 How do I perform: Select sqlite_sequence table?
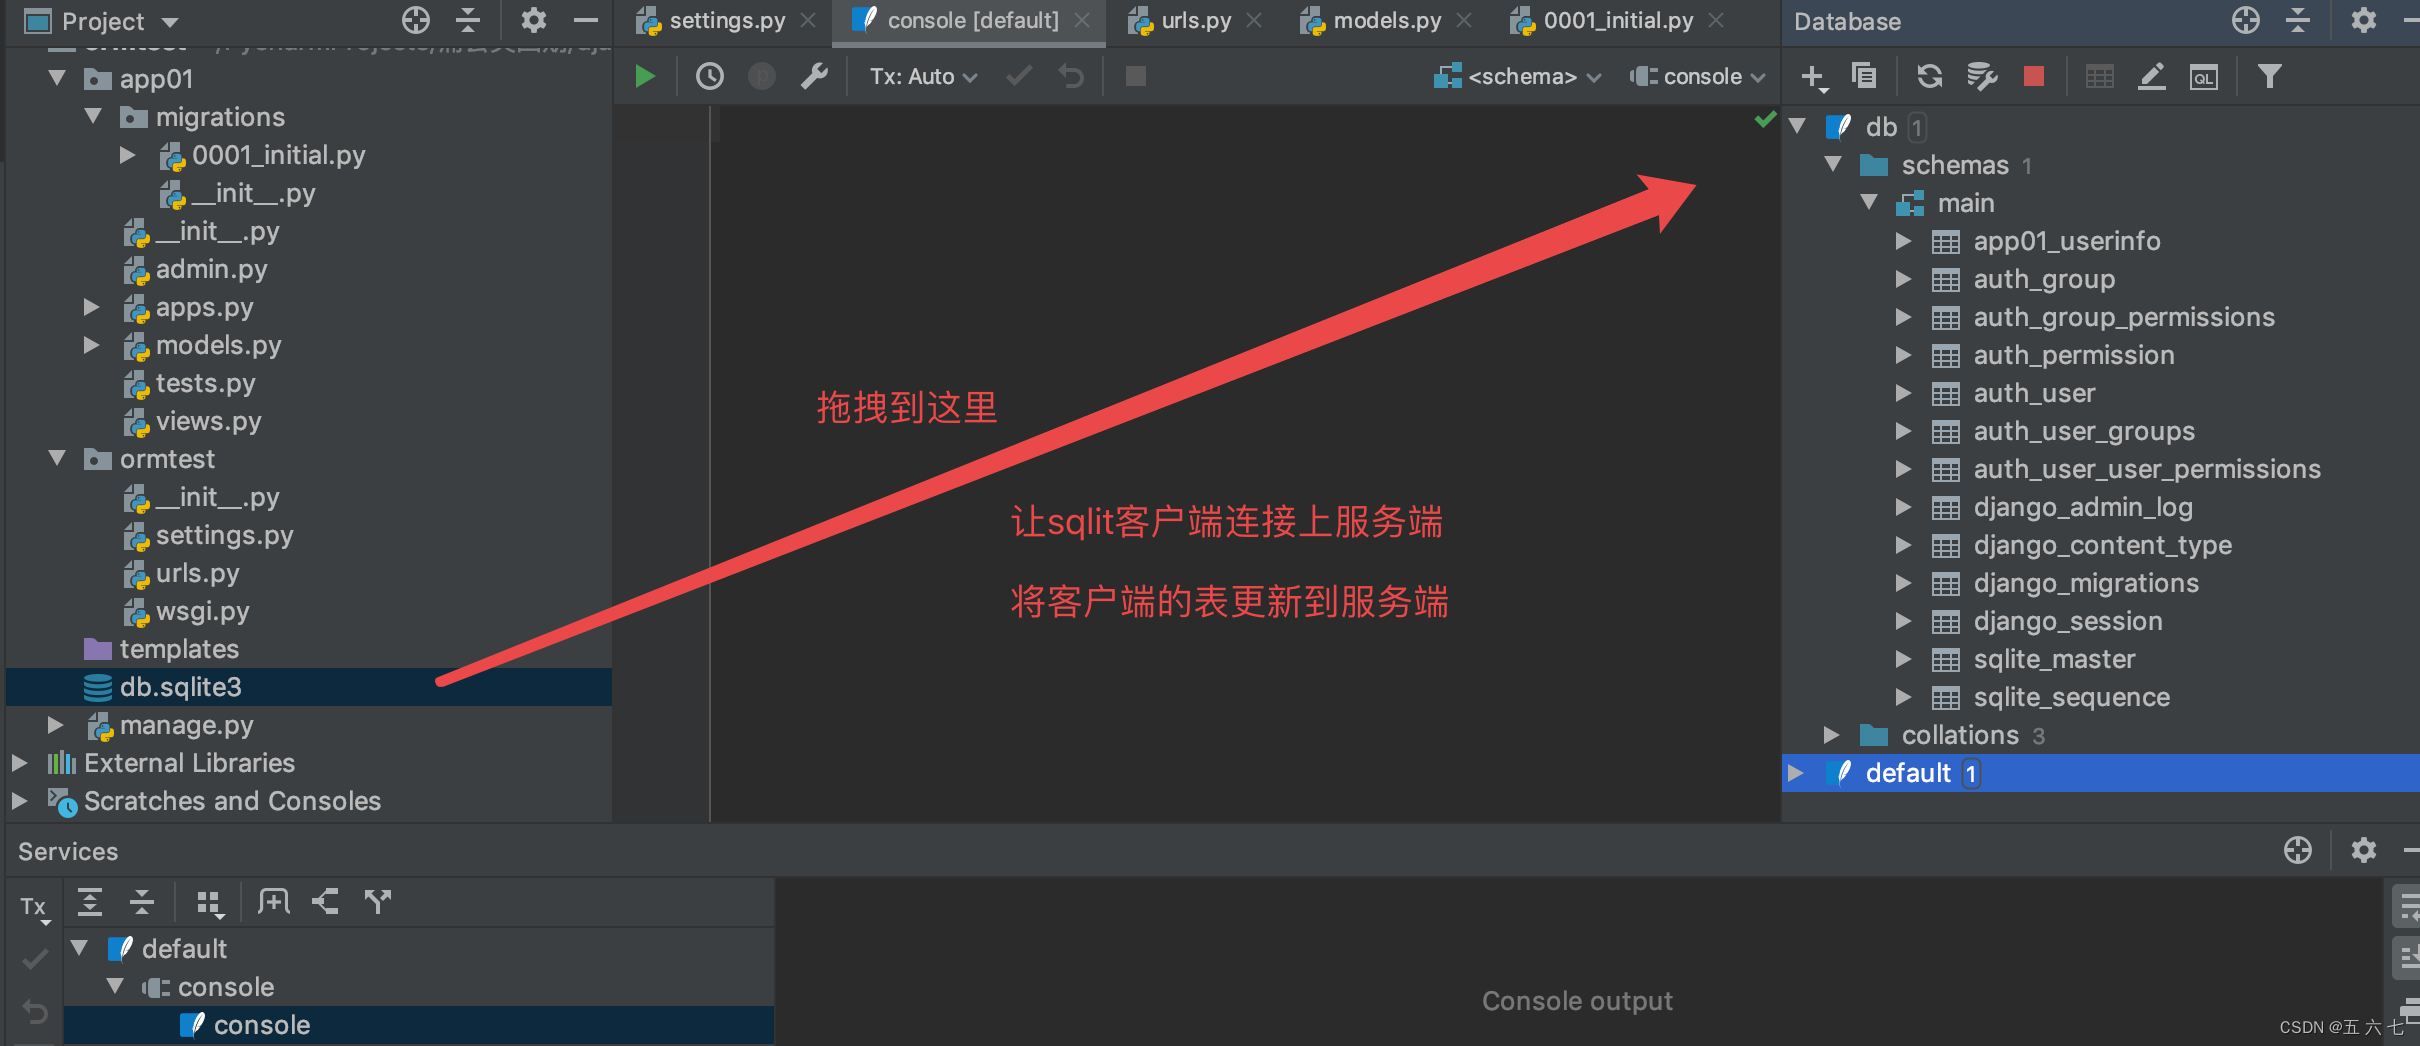[2071, 697]
